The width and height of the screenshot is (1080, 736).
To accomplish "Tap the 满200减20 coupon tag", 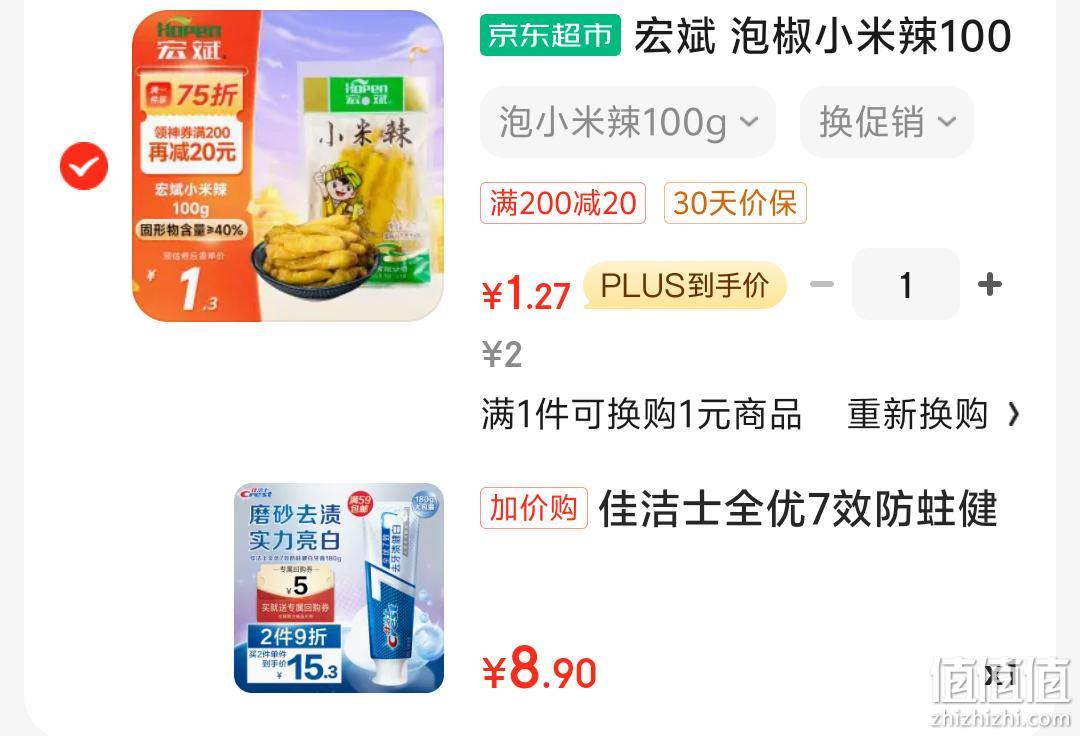I will coord(563,203).
